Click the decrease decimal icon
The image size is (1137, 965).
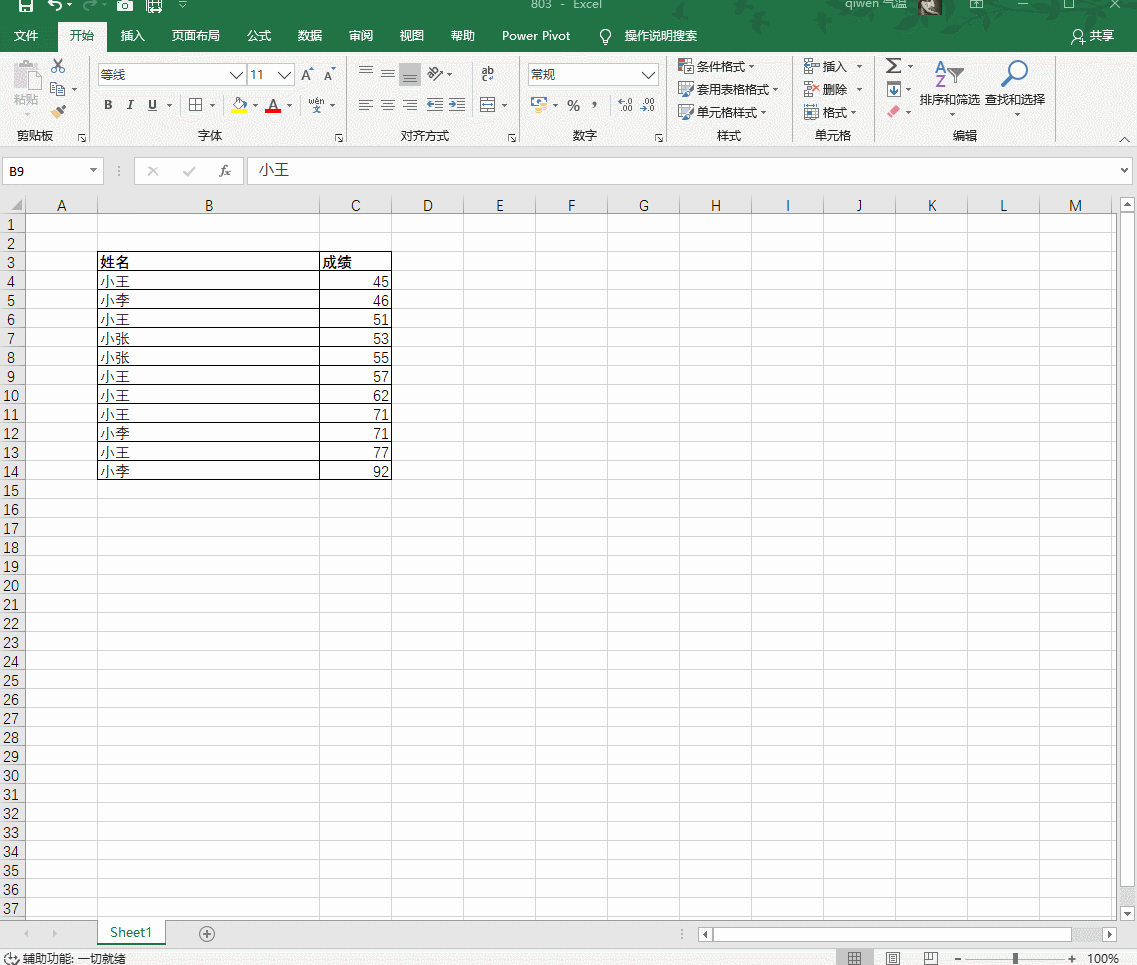648,105
